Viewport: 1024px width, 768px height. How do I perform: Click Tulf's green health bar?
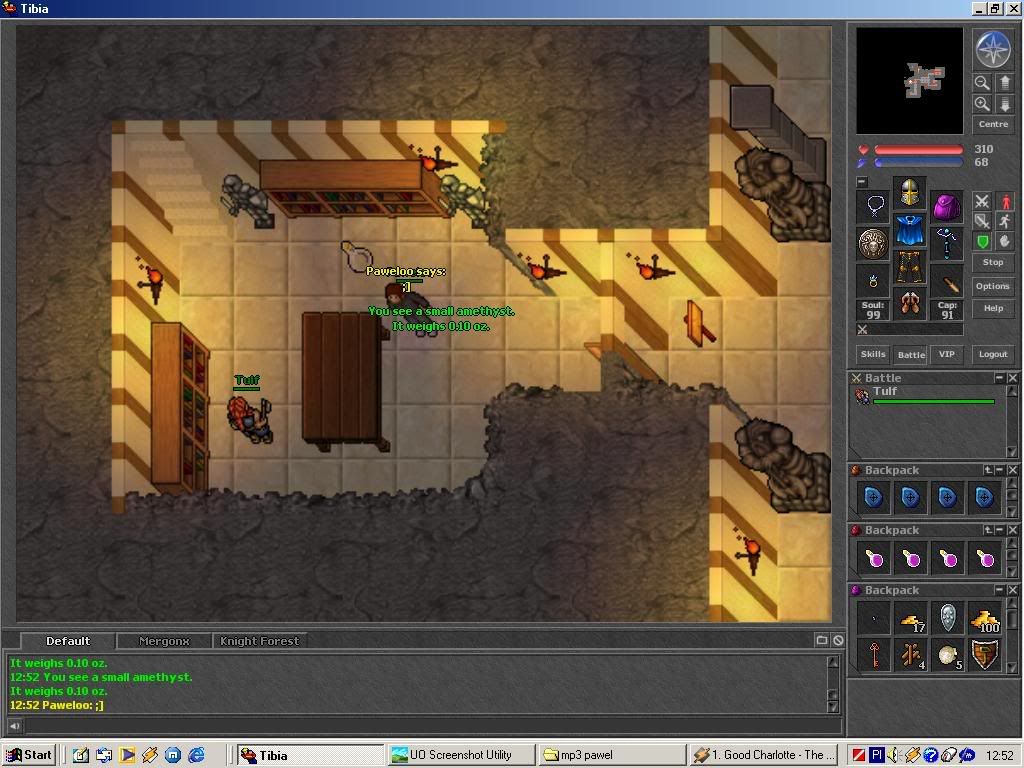(x=933, y=402)
